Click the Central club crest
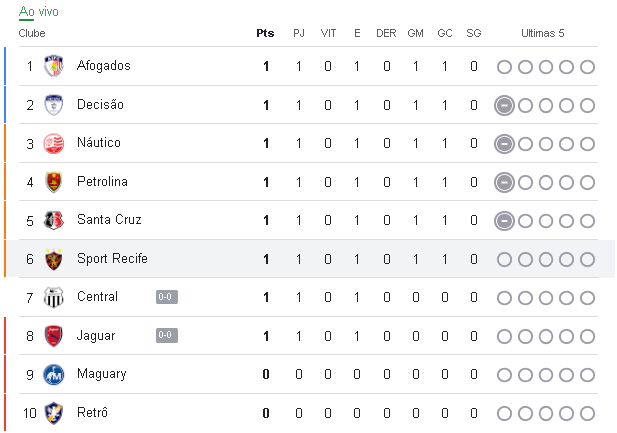 (54, 298)
